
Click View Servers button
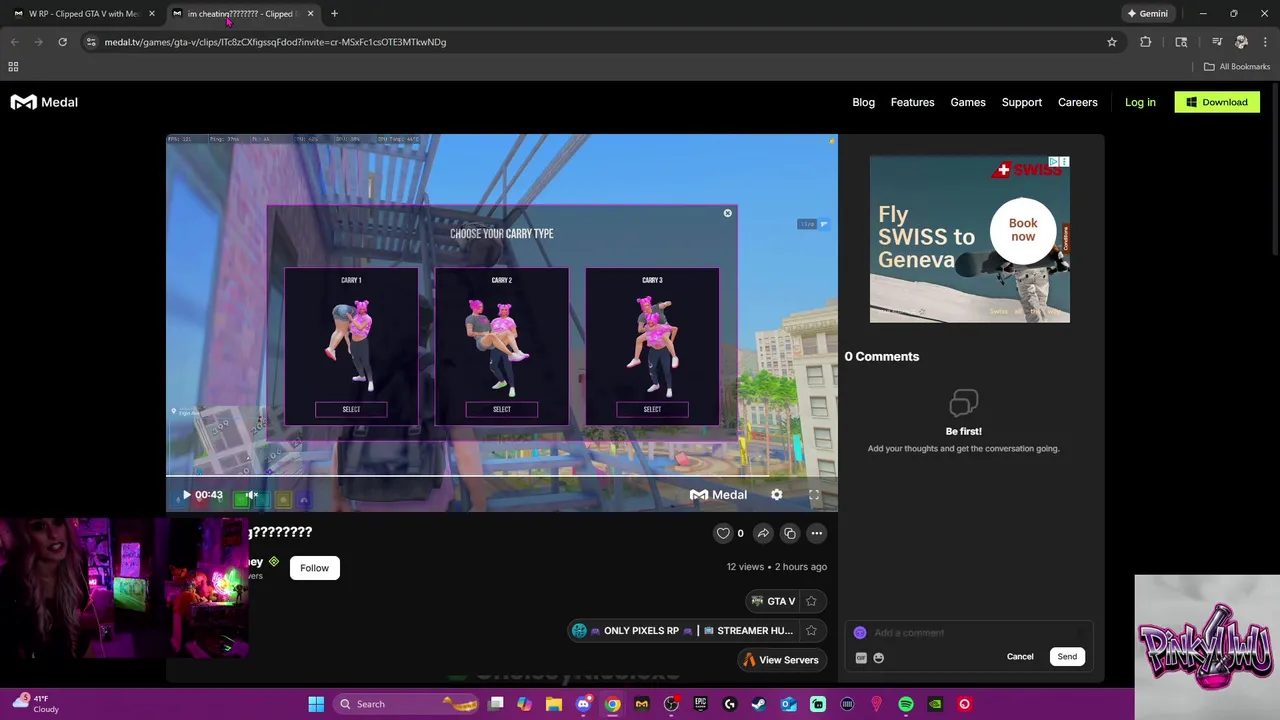tap(780, 660)
